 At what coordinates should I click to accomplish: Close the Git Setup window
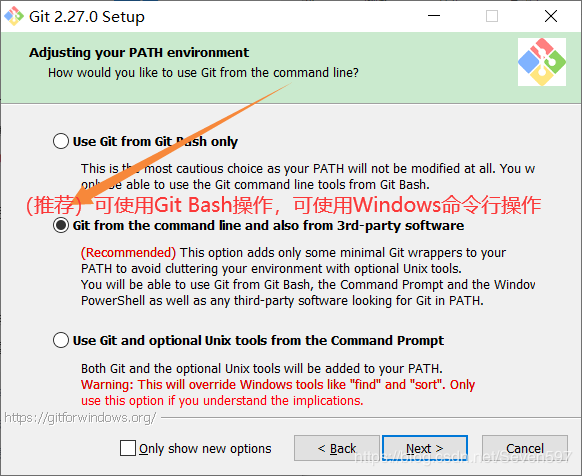[x=550, y=16]
